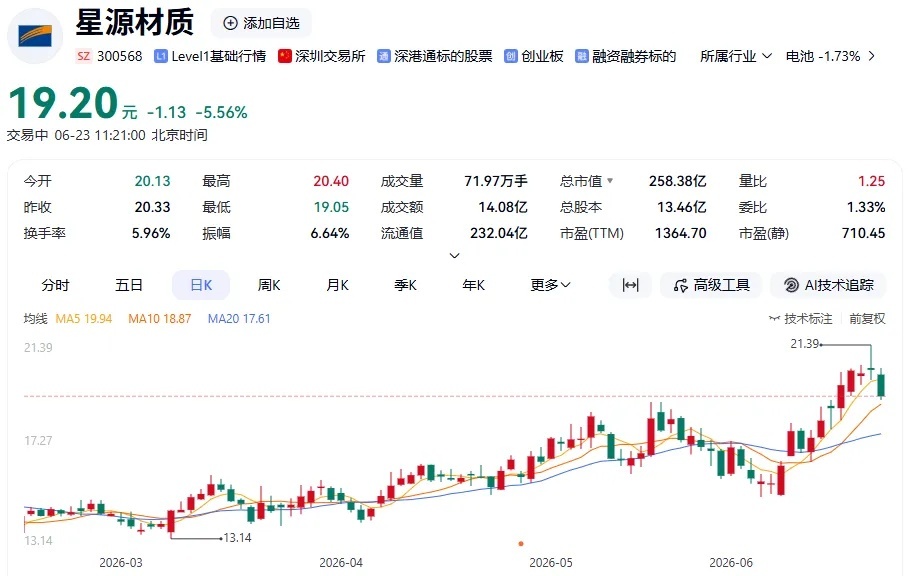The width and height of the screenshot is (912, 576).
Task: Click right chevron next to 电池
Action: click(871, 56)
